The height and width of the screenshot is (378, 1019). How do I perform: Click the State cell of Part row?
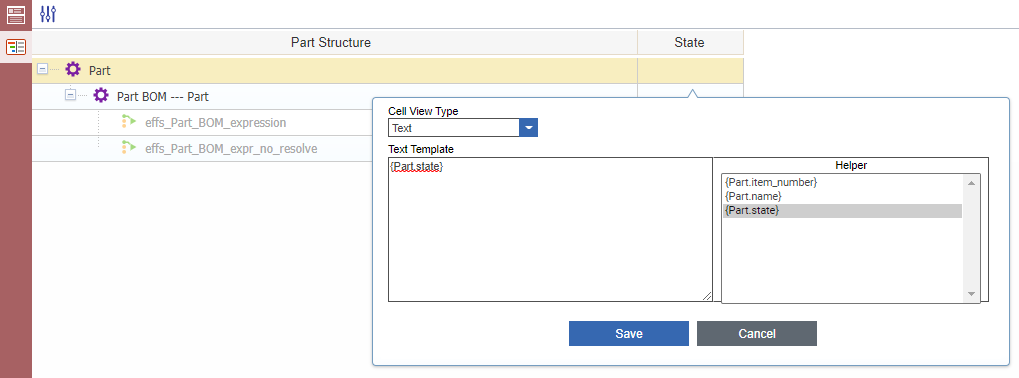pos(690,70)
